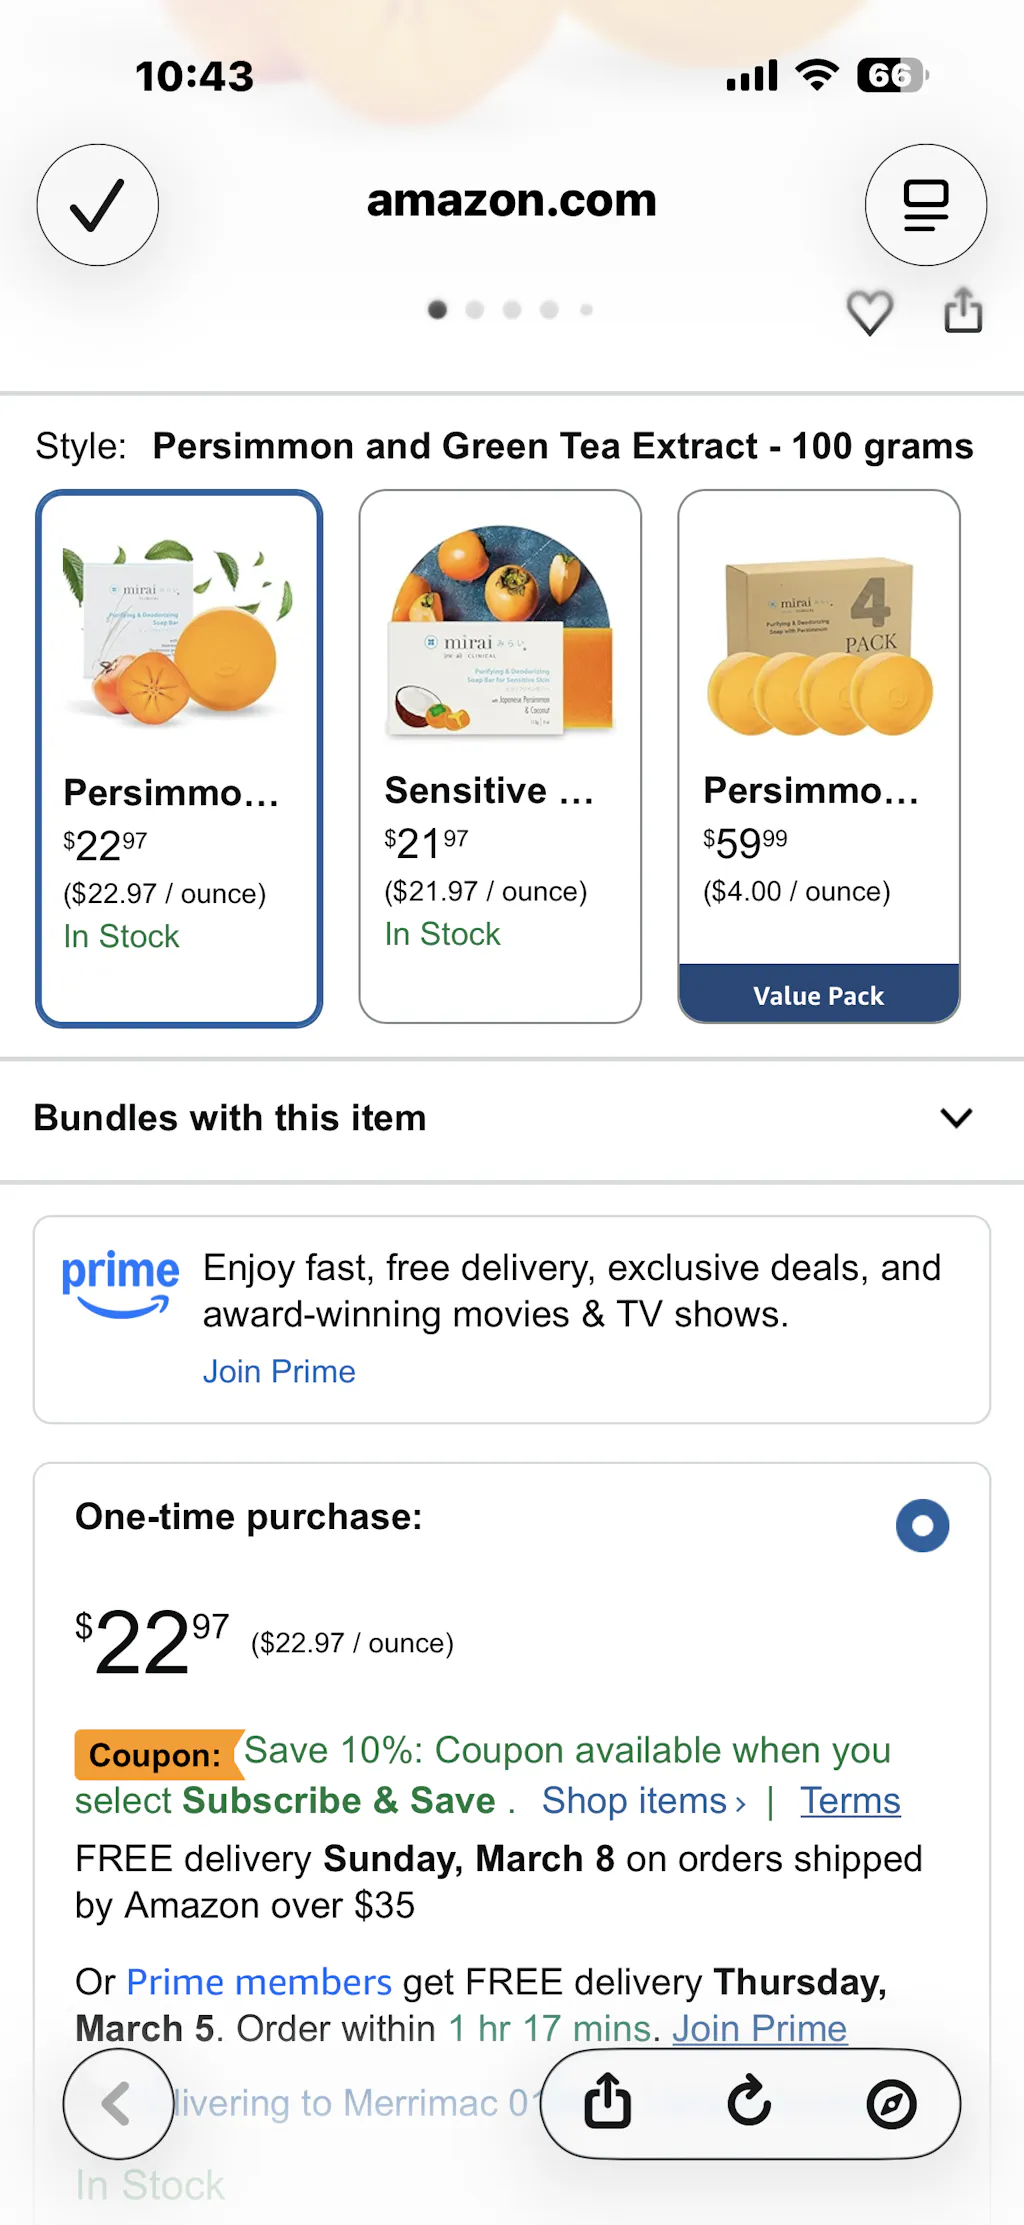The height and width of the screenshot is (2225, 1024).
Task: Choose the Sensitive style option at $21.97
Action: point(500,756)
